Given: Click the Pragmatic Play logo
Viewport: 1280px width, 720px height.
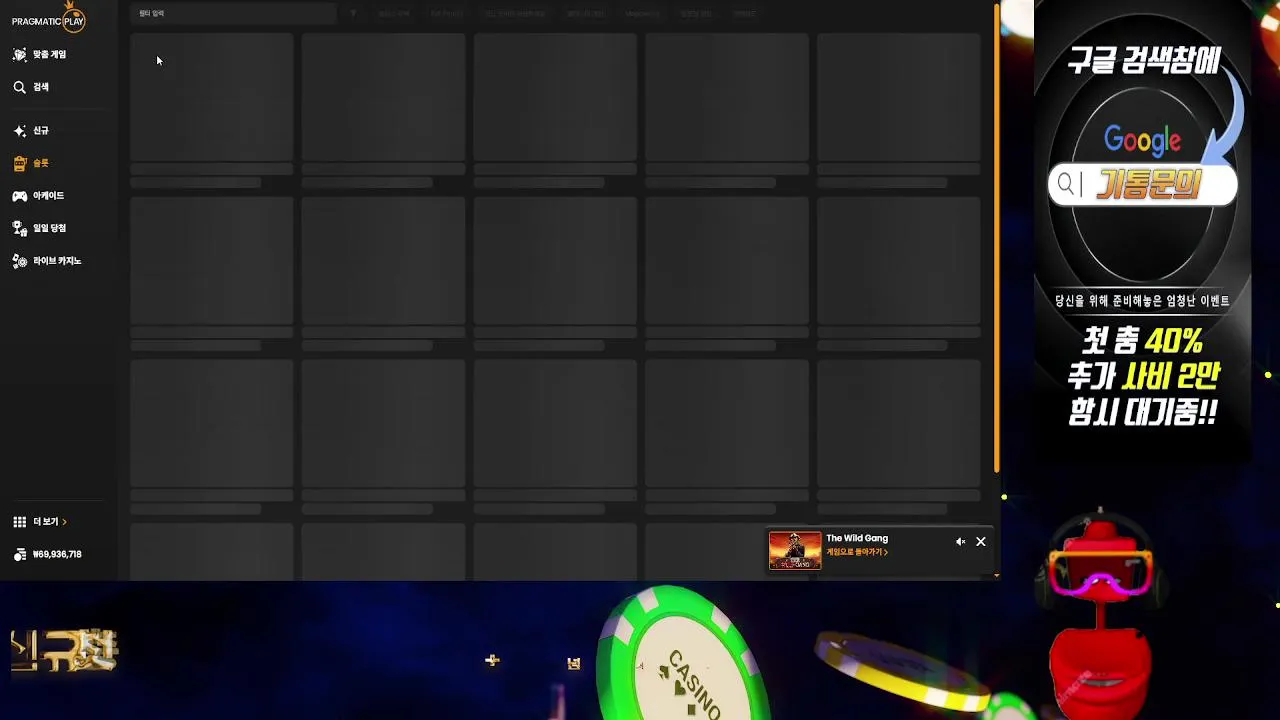Looking at the screenshot, I should point(48,17).
